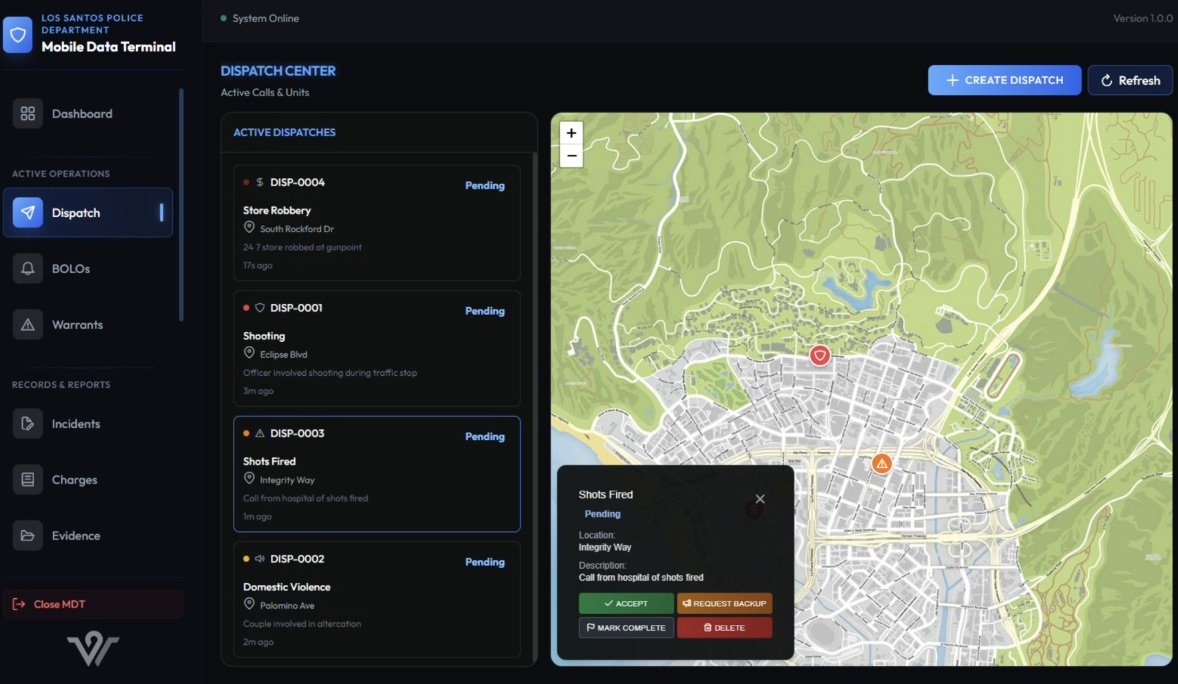Open the BOLOs section
The height and width of the screenshot is (684, 1178).
[70, 269]
